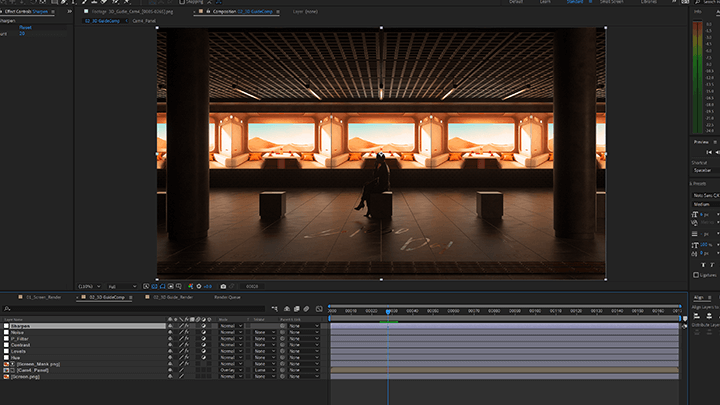Toggle motion blur icon in timeline
This screenshot has height=405, width=720.
pos(306,309)
